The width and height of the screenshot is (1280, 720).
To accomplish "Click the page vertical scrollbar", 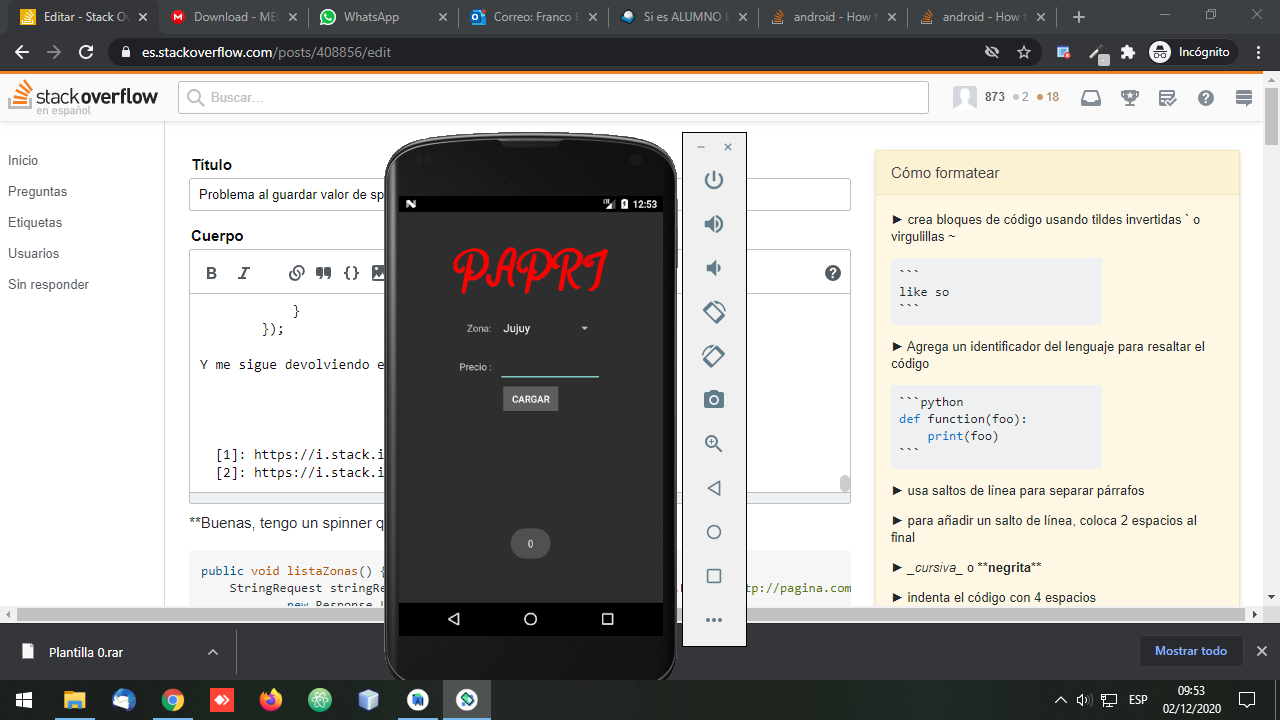I will click(1271, 115).
